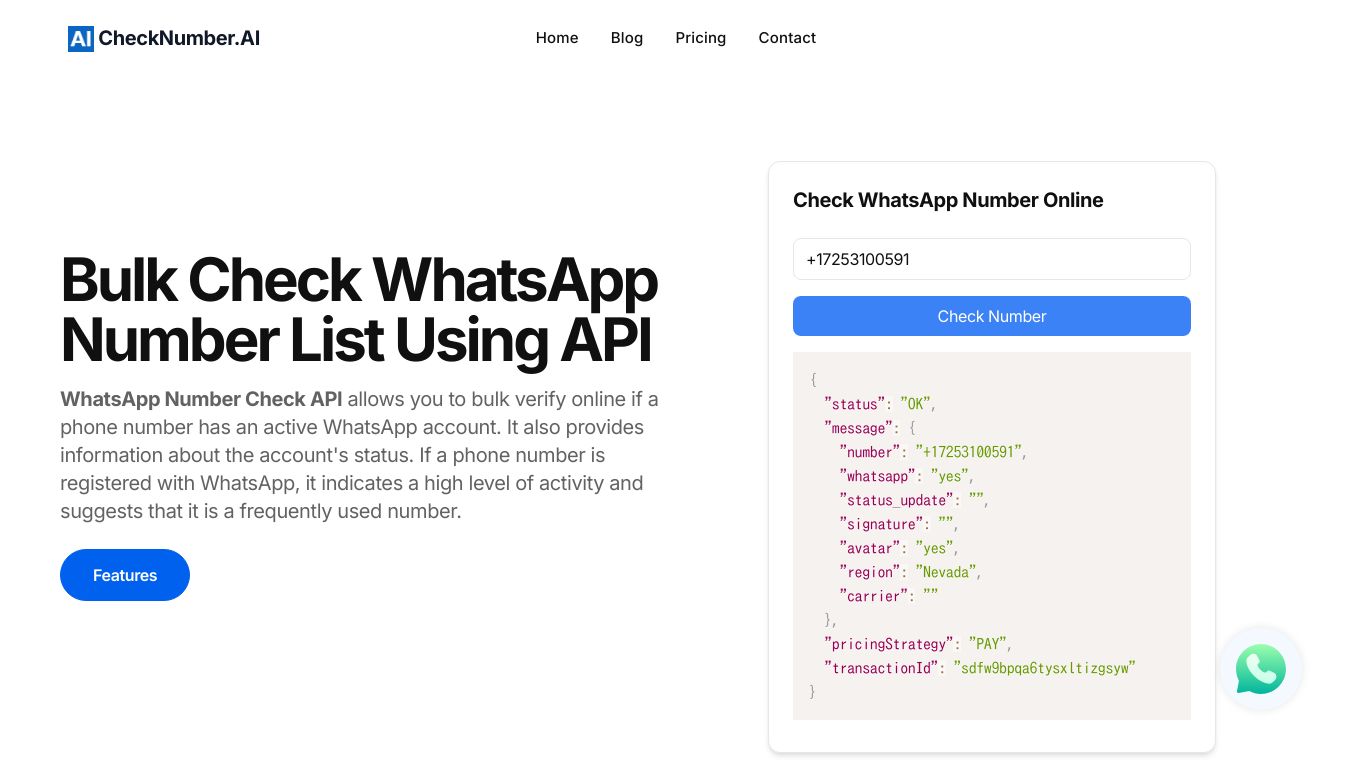Click the bold "WhatsApp Number Check API" text

pyautogui.click(x=201, y=399)
